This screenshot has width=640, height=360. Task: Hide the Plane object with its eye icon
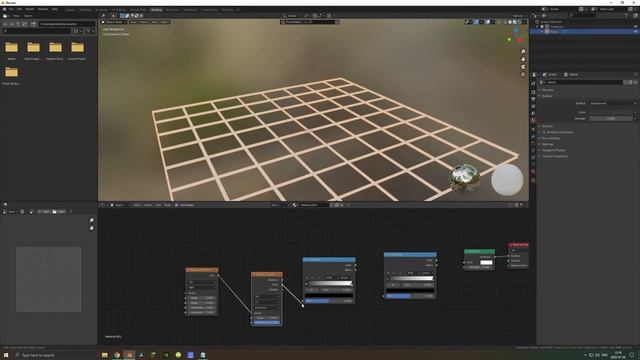[636, 31]
